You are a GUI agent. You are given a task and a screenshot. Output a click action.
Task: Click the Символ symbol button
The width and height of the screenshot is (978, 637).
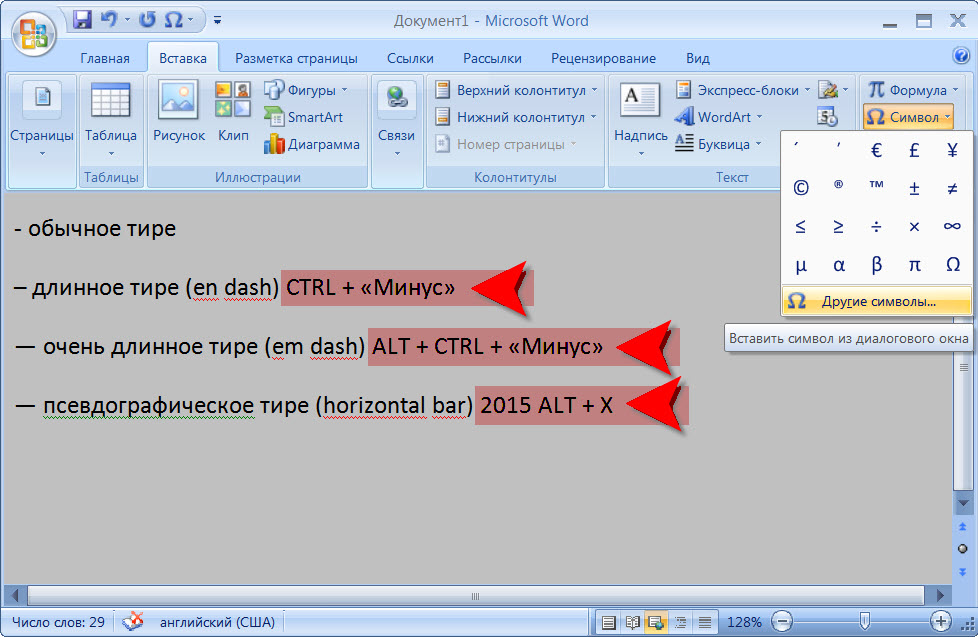pos(908,117)
